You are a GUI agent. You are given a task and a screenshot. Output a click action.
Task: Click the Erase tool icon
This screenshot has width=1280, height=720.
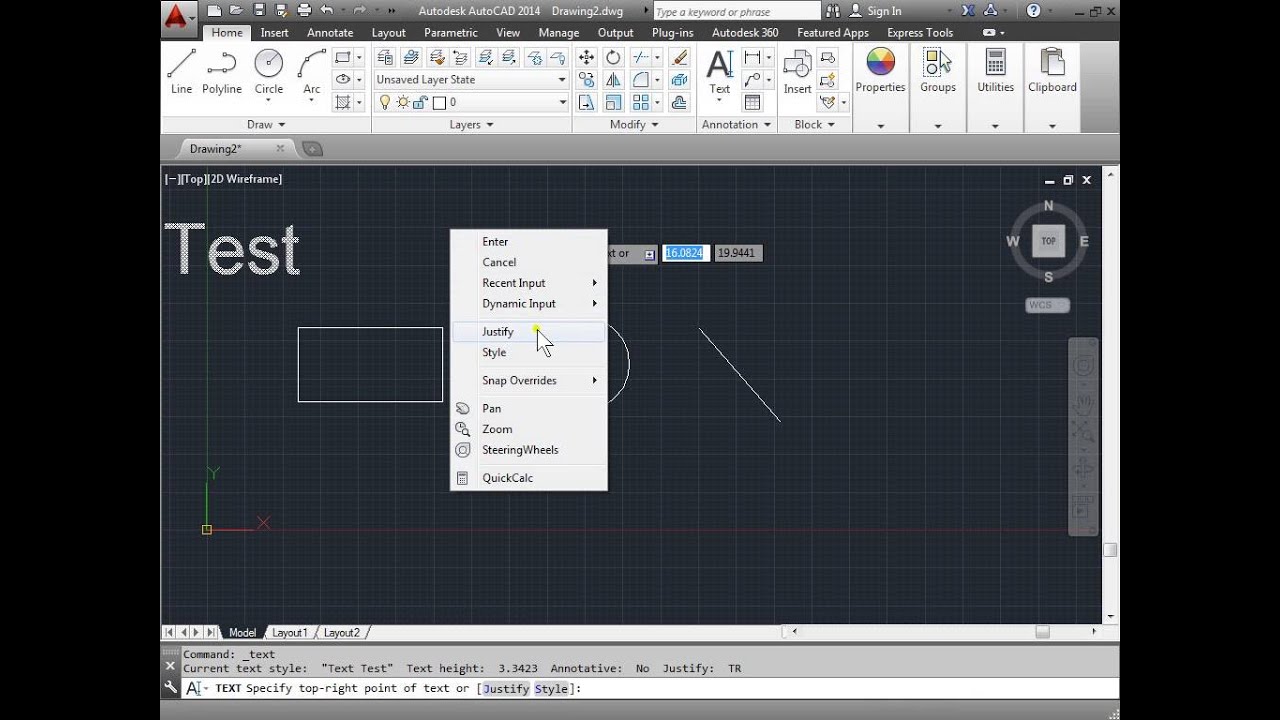point(680,57)
